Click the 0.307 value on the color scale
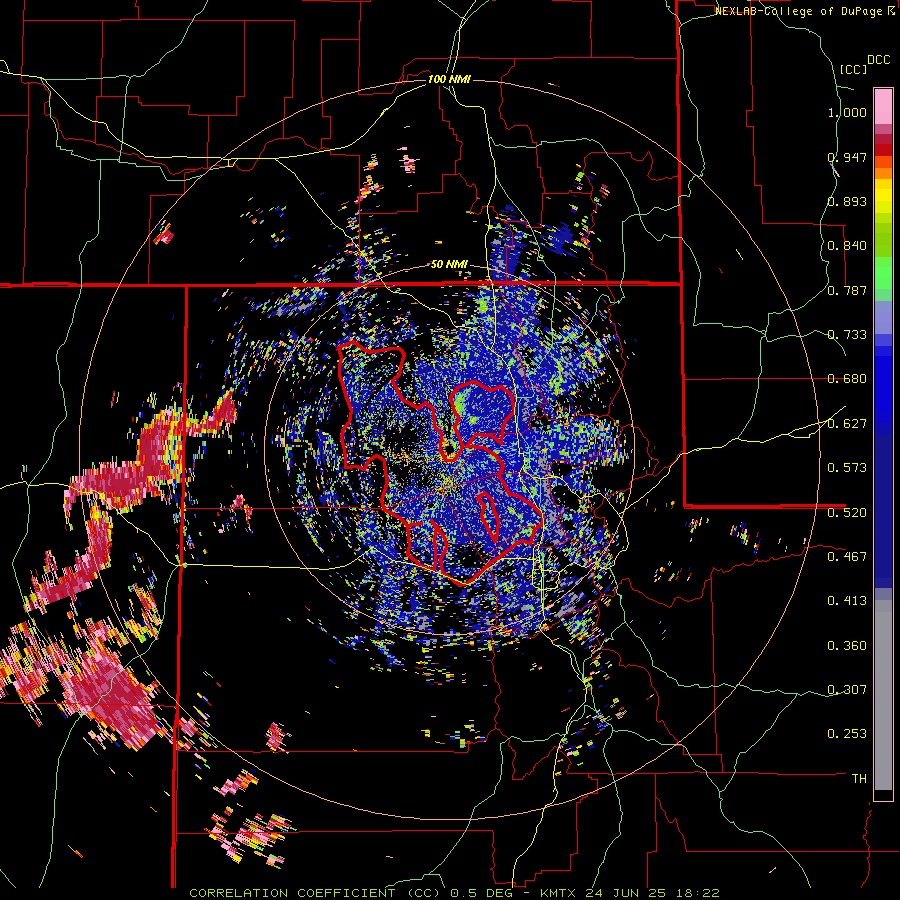900x900 pixels. point(847,690)
